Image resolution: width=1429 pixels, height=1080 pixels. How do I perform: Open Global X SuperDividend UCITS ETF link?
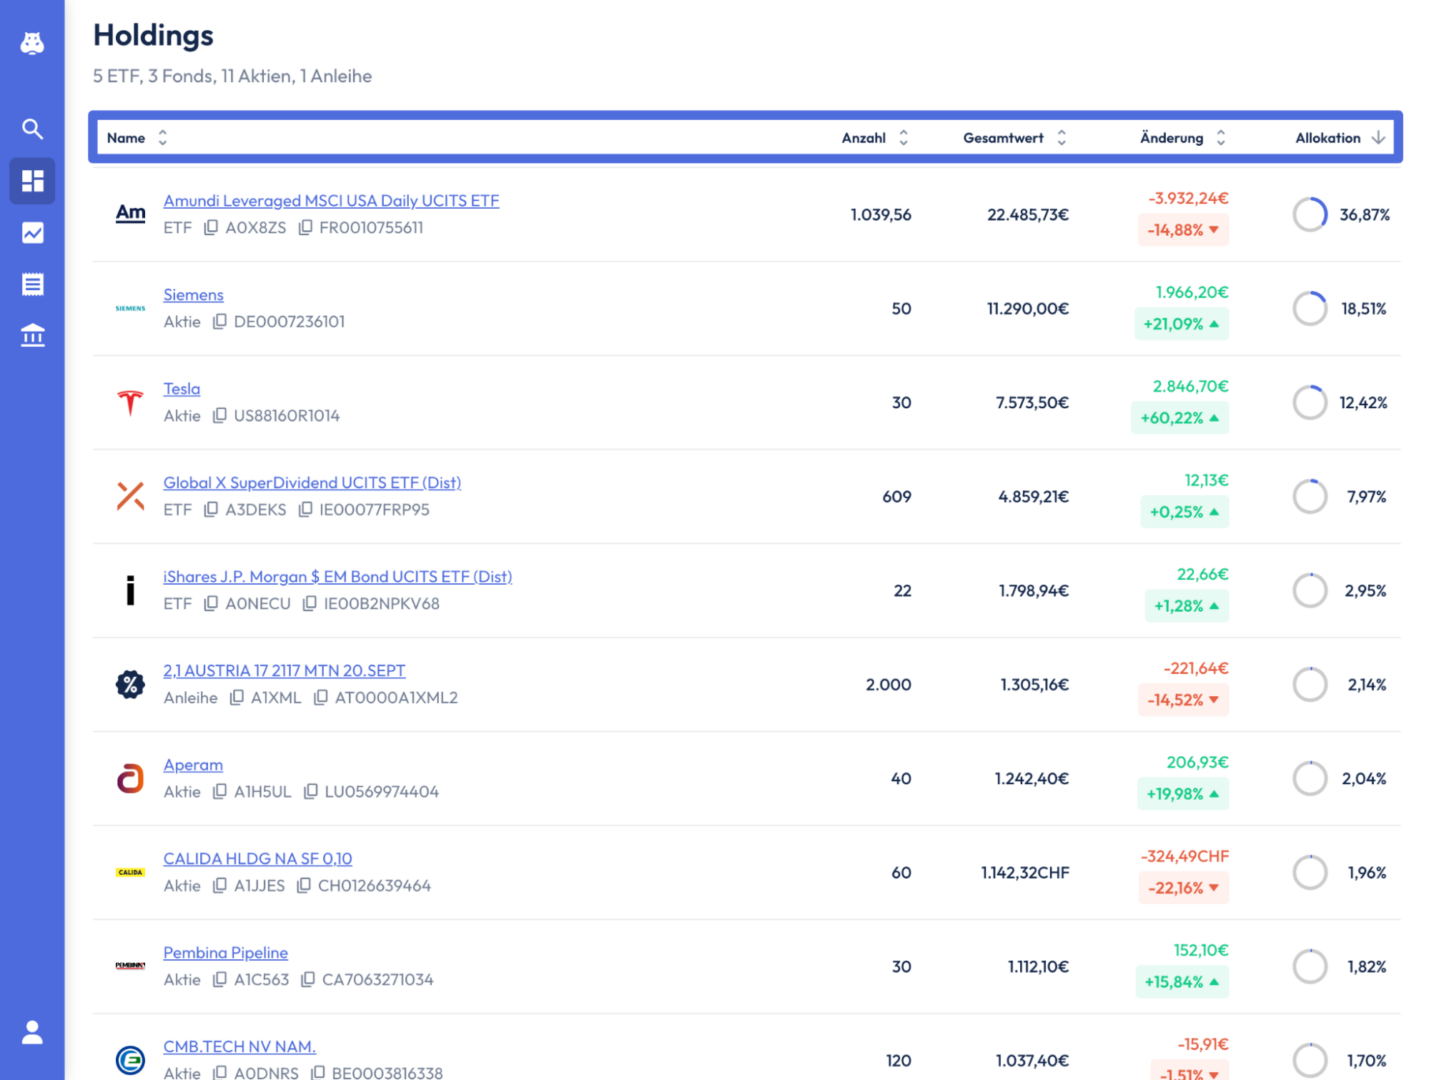coord(312,483)
